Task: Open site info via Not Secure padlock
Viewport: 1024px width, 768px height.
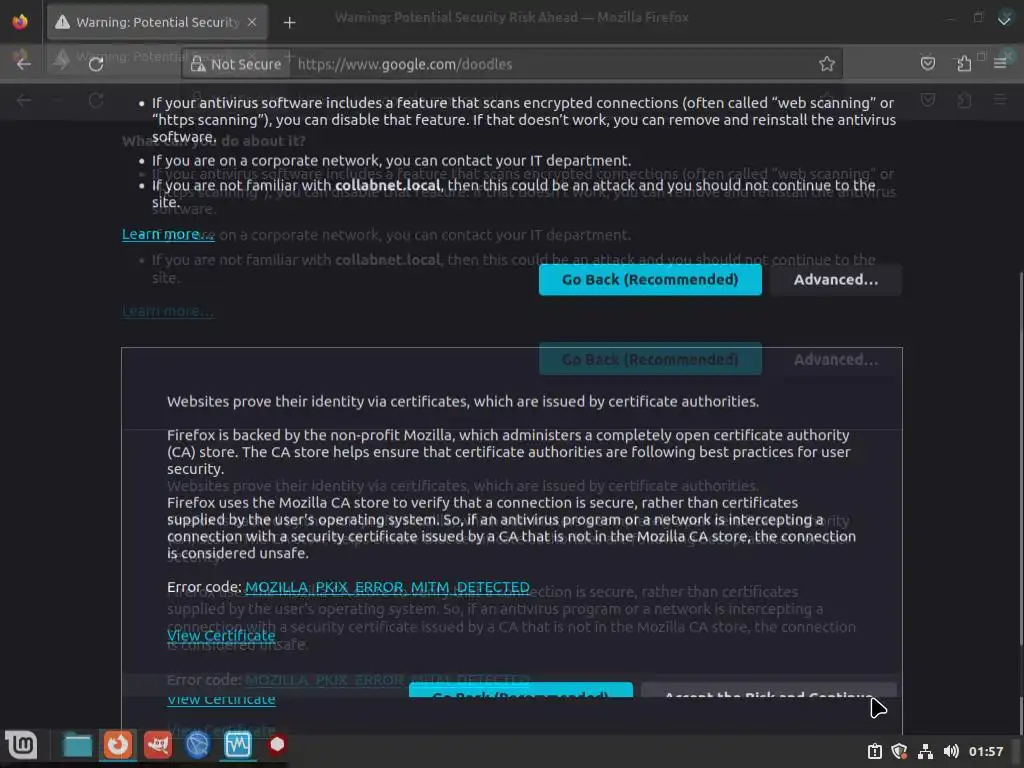Action: (x=236, y=64)
